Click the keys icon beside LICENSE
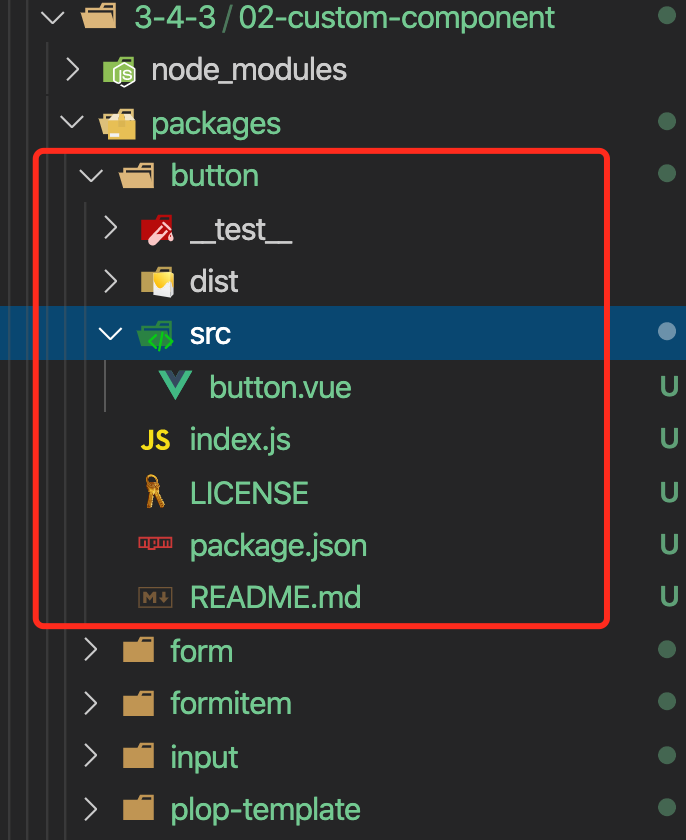The height and width of the screenshot is (840, 686). [155, 491]
